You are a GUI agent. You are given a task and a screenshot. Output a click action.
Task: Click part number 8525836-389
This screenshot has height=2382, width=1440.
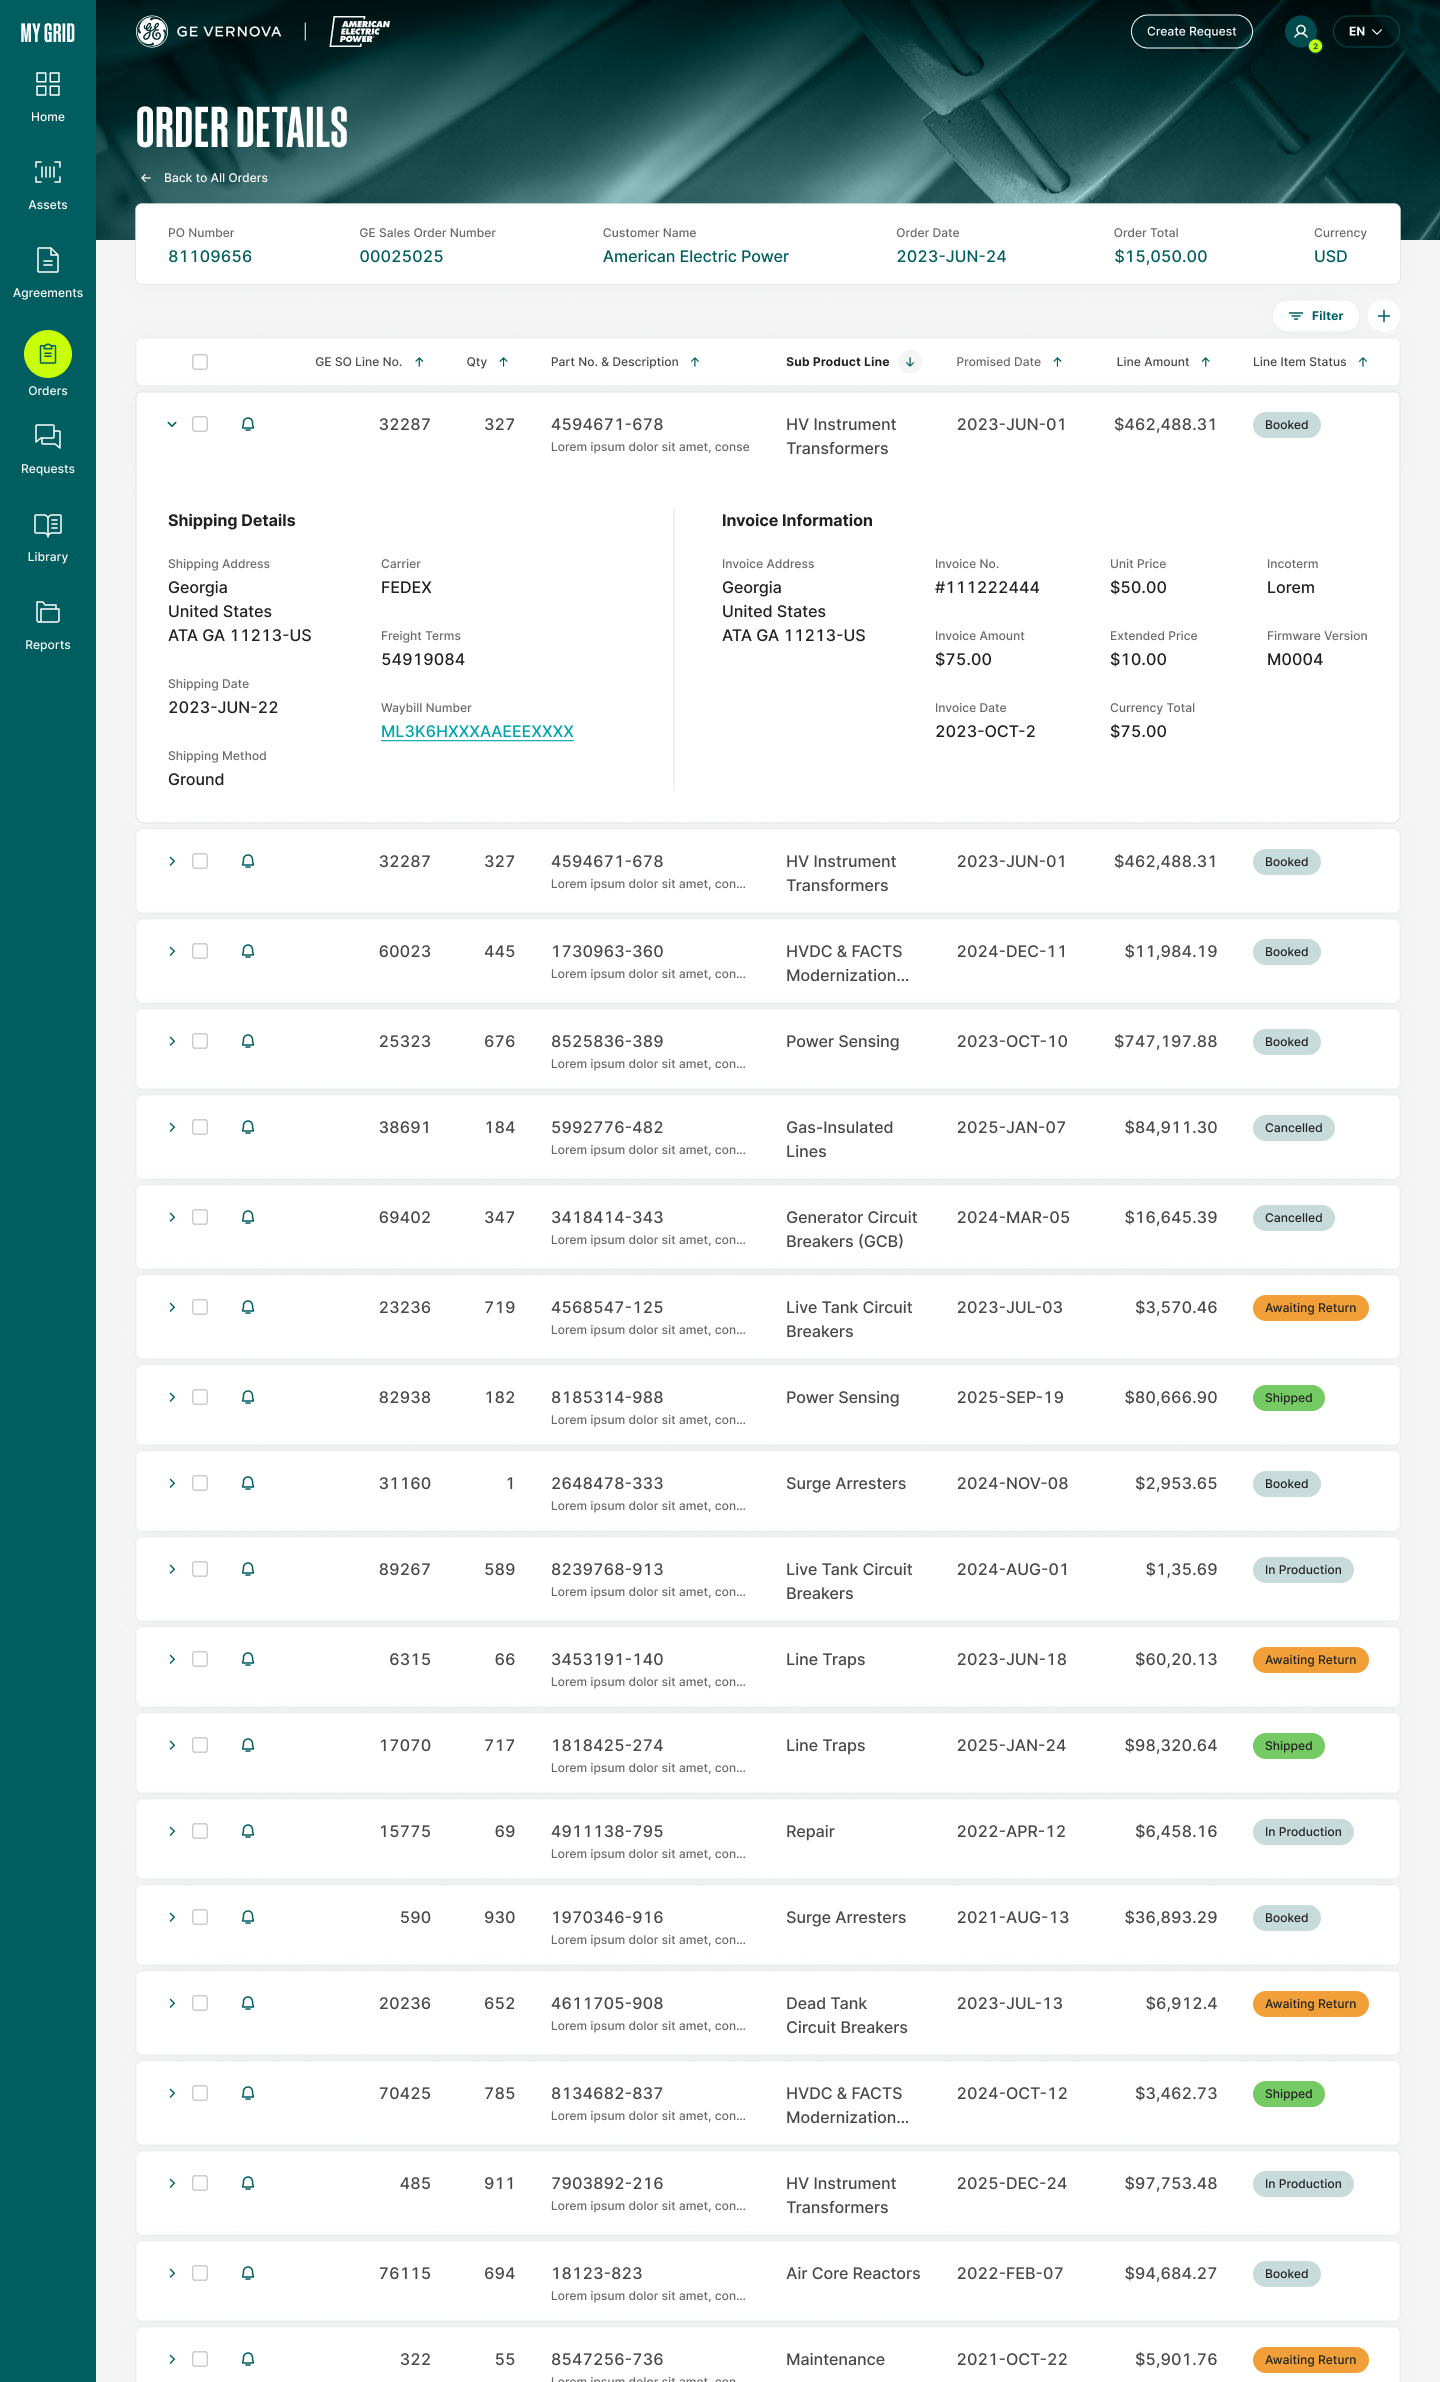tap(607, 1042)
